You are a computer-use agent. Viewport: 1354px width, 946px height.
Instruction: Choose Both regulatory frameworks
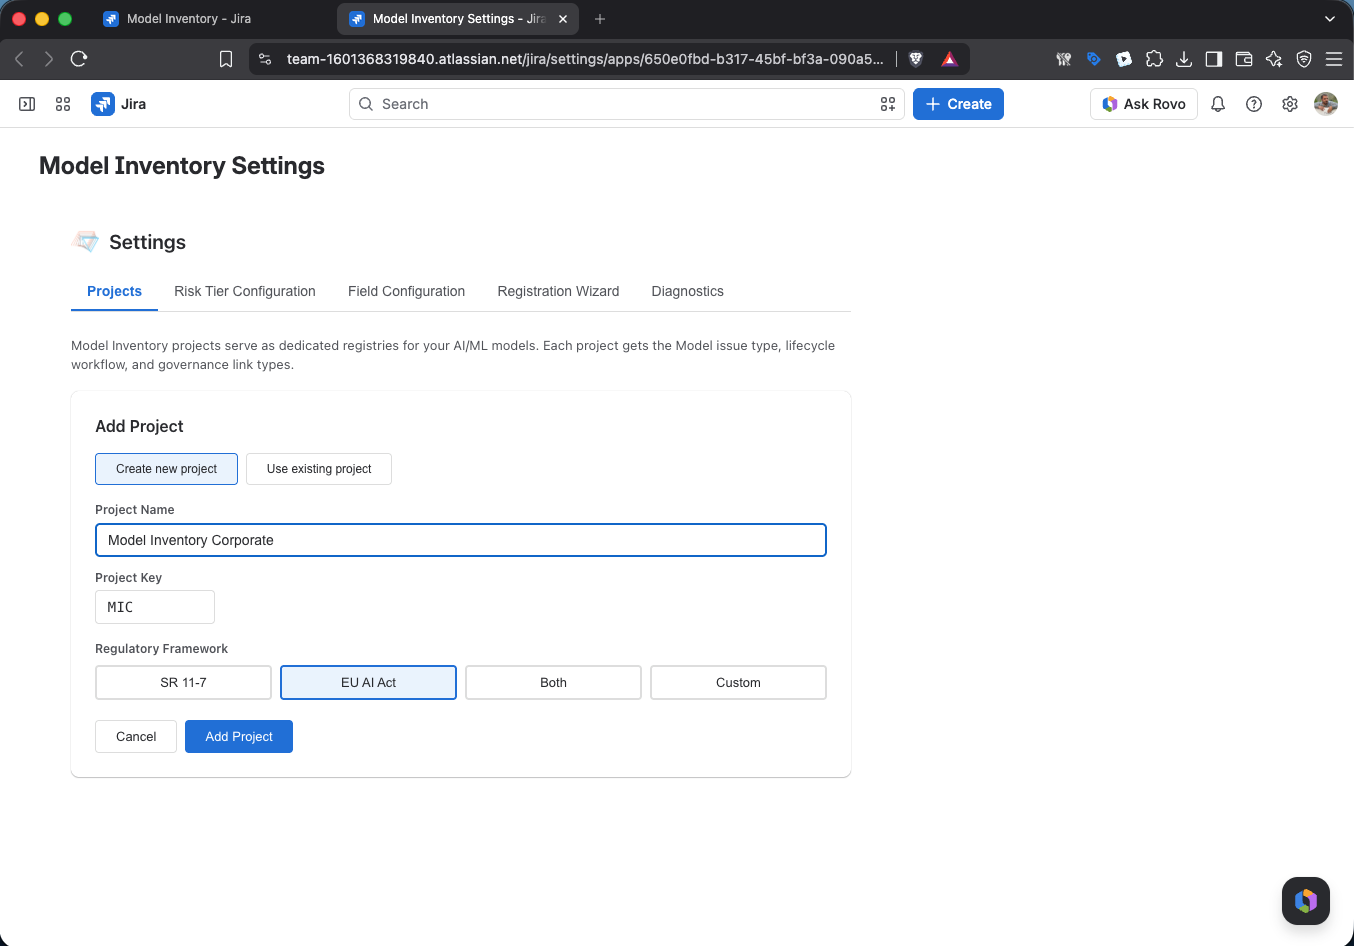[x=553, y=683]
